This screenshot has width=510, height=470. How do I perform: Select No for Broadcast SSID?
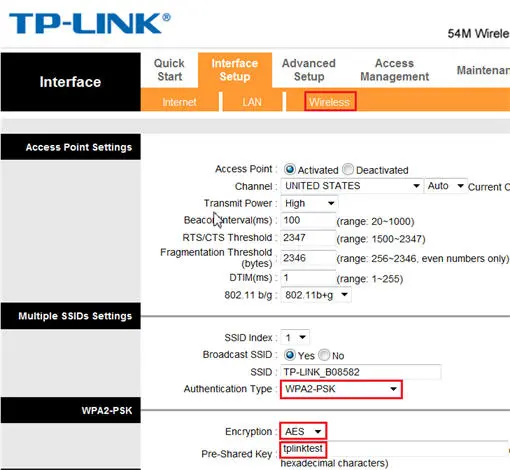[324, 355]
